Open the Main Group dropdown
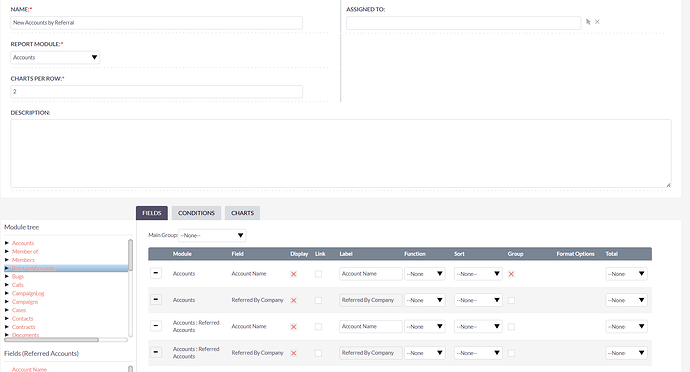 (x=212, y=236)
